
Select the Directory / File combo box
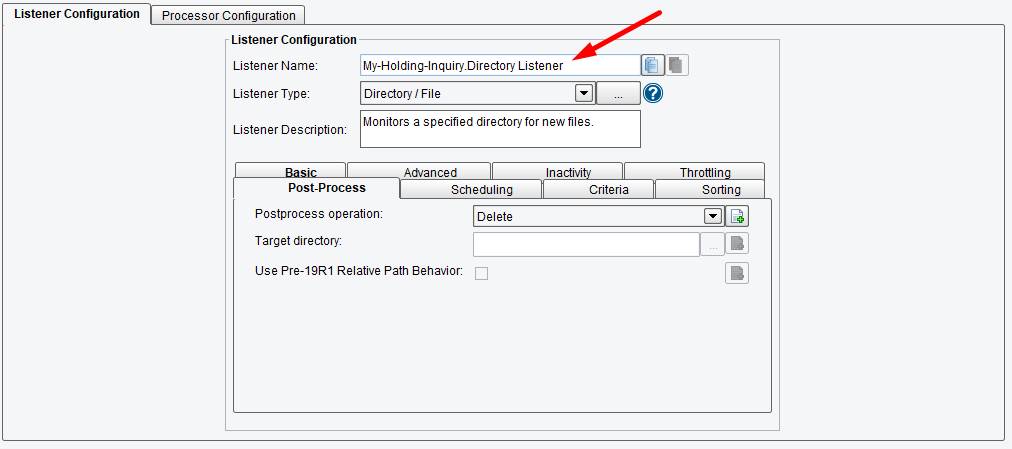[x=478, y=94]
